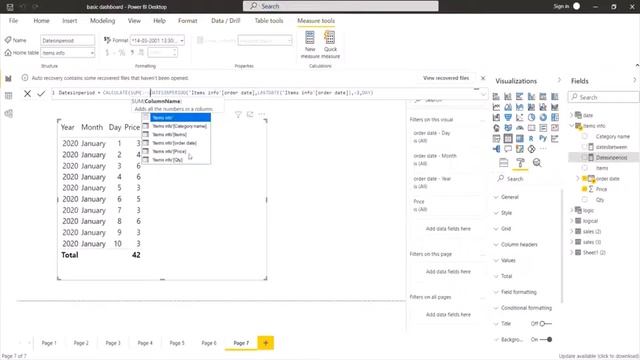Select the funnel chart visualization icon

(x=508, y=118)
